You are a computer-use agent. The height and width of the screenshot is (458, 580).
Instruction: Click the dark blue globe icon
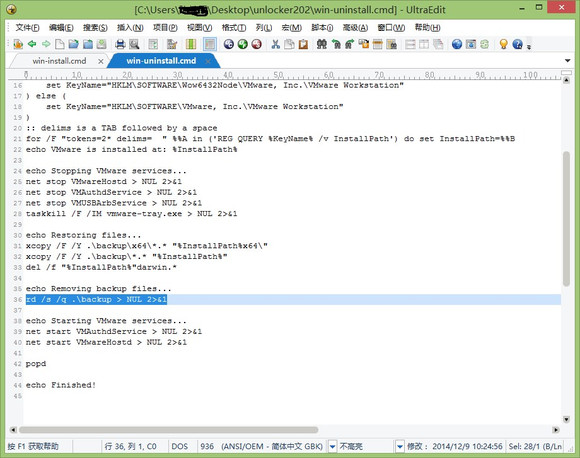(x=229, y=44)
